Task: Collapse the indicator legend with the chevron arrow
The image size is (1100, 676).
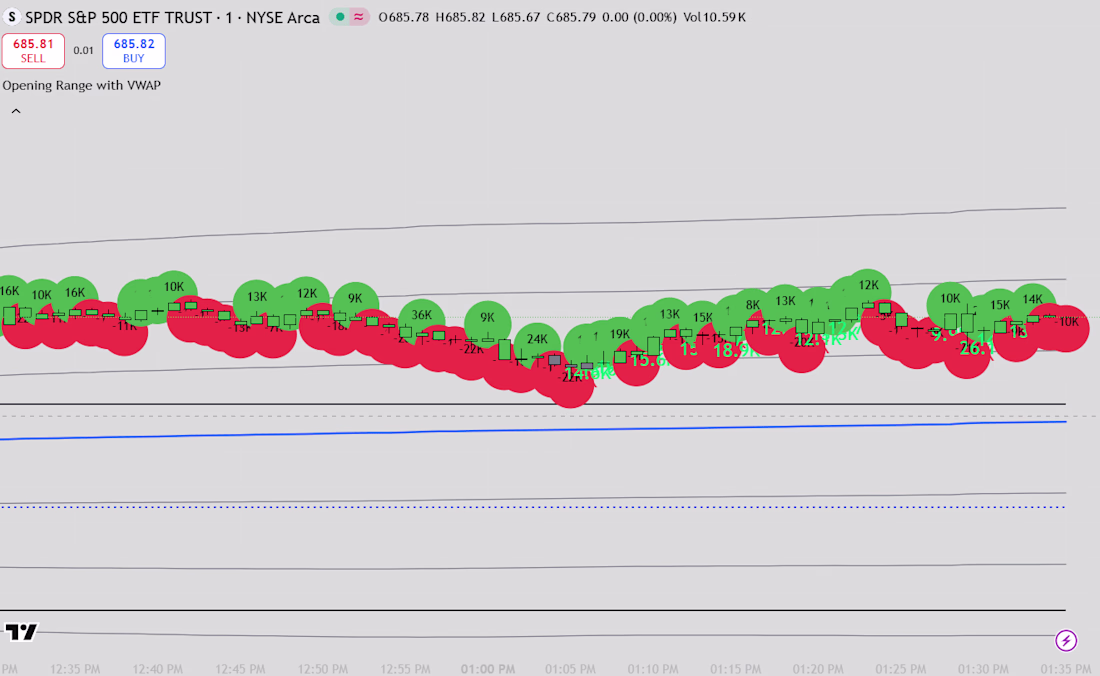Action: coord(15,111)
